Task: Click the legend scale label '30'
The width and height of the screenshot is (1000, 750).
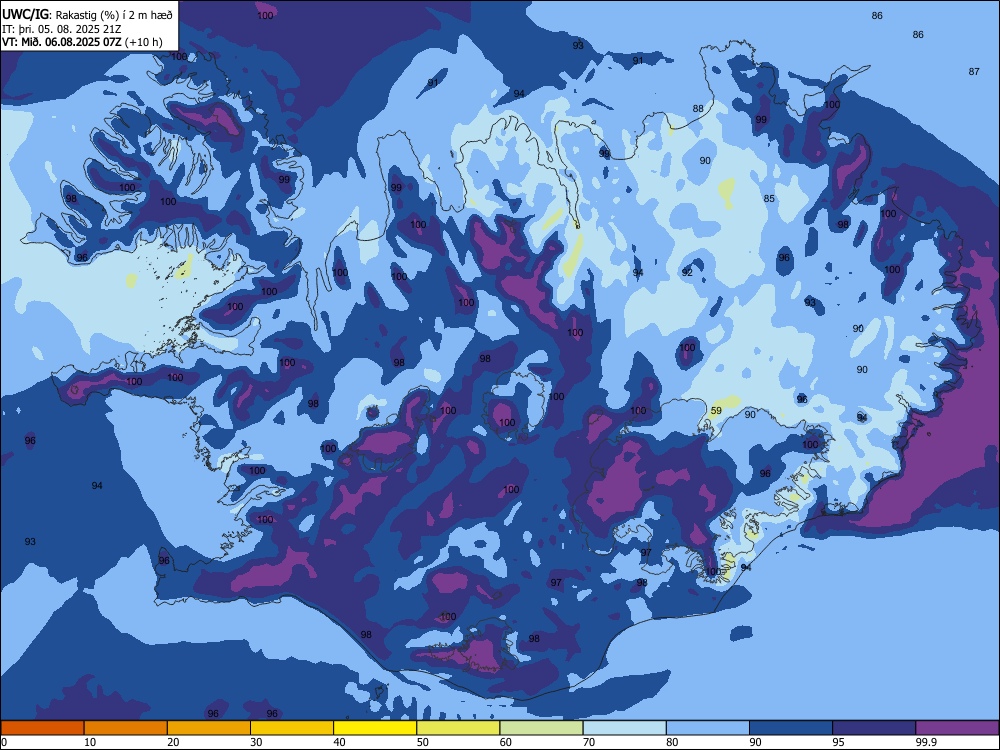Action: (256, 742)
